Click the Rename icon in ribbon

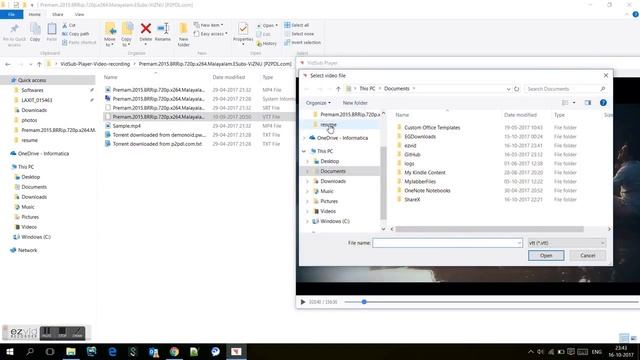pyautogui.click(x=163, y=32)
